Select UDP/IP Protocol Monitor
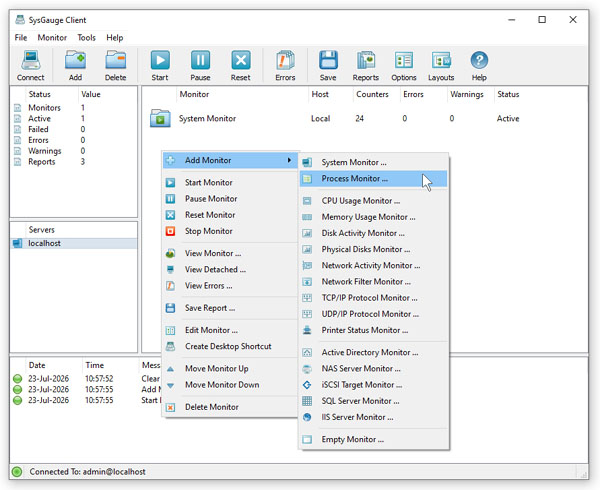Image resolution: width=600 pixels, height=490 pixels. [x=373, y=314]
